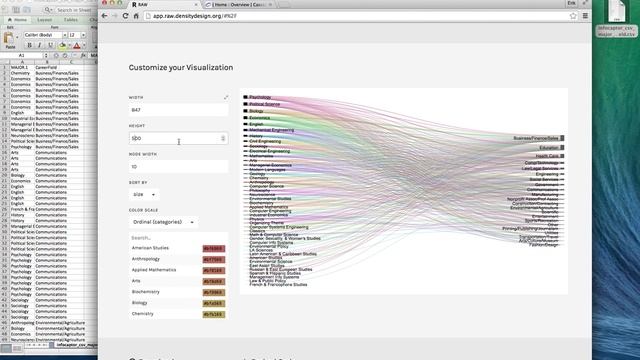
Task: Close the RAW browser tab
Action: pyautogui.click(x=196, y=4)
